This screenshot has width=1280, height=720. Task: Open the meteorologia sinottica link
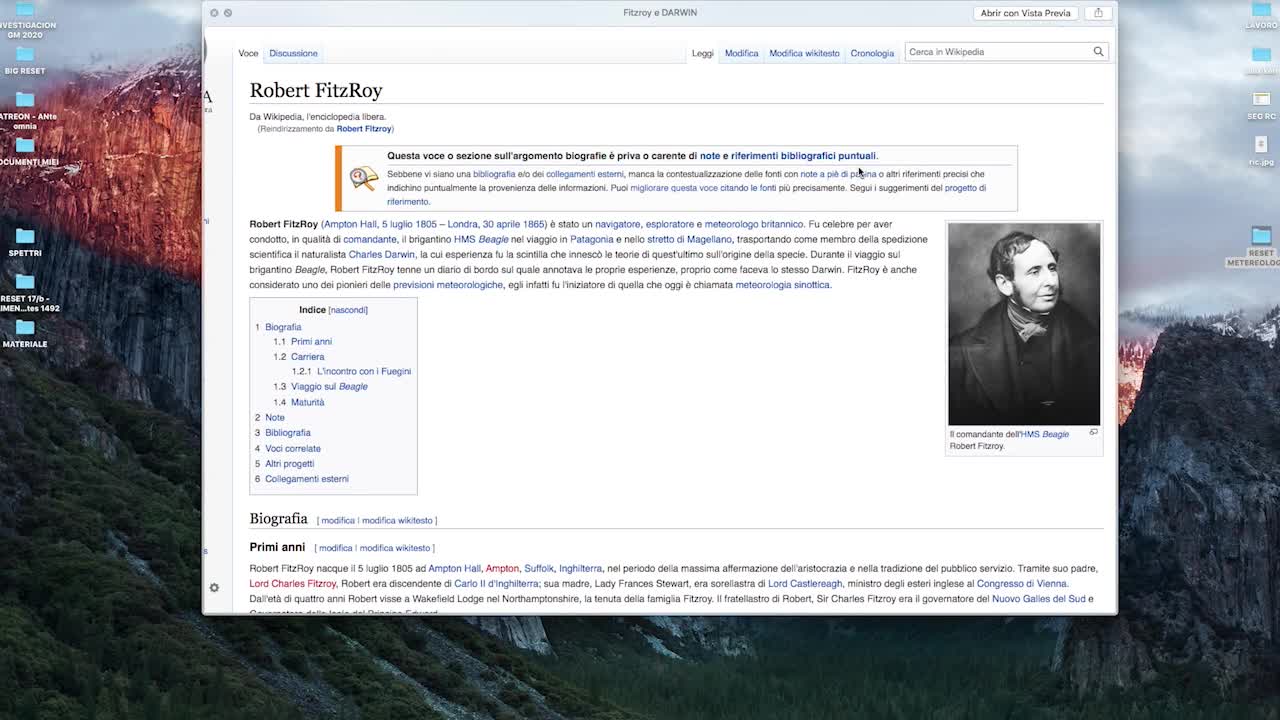(782, 285)
